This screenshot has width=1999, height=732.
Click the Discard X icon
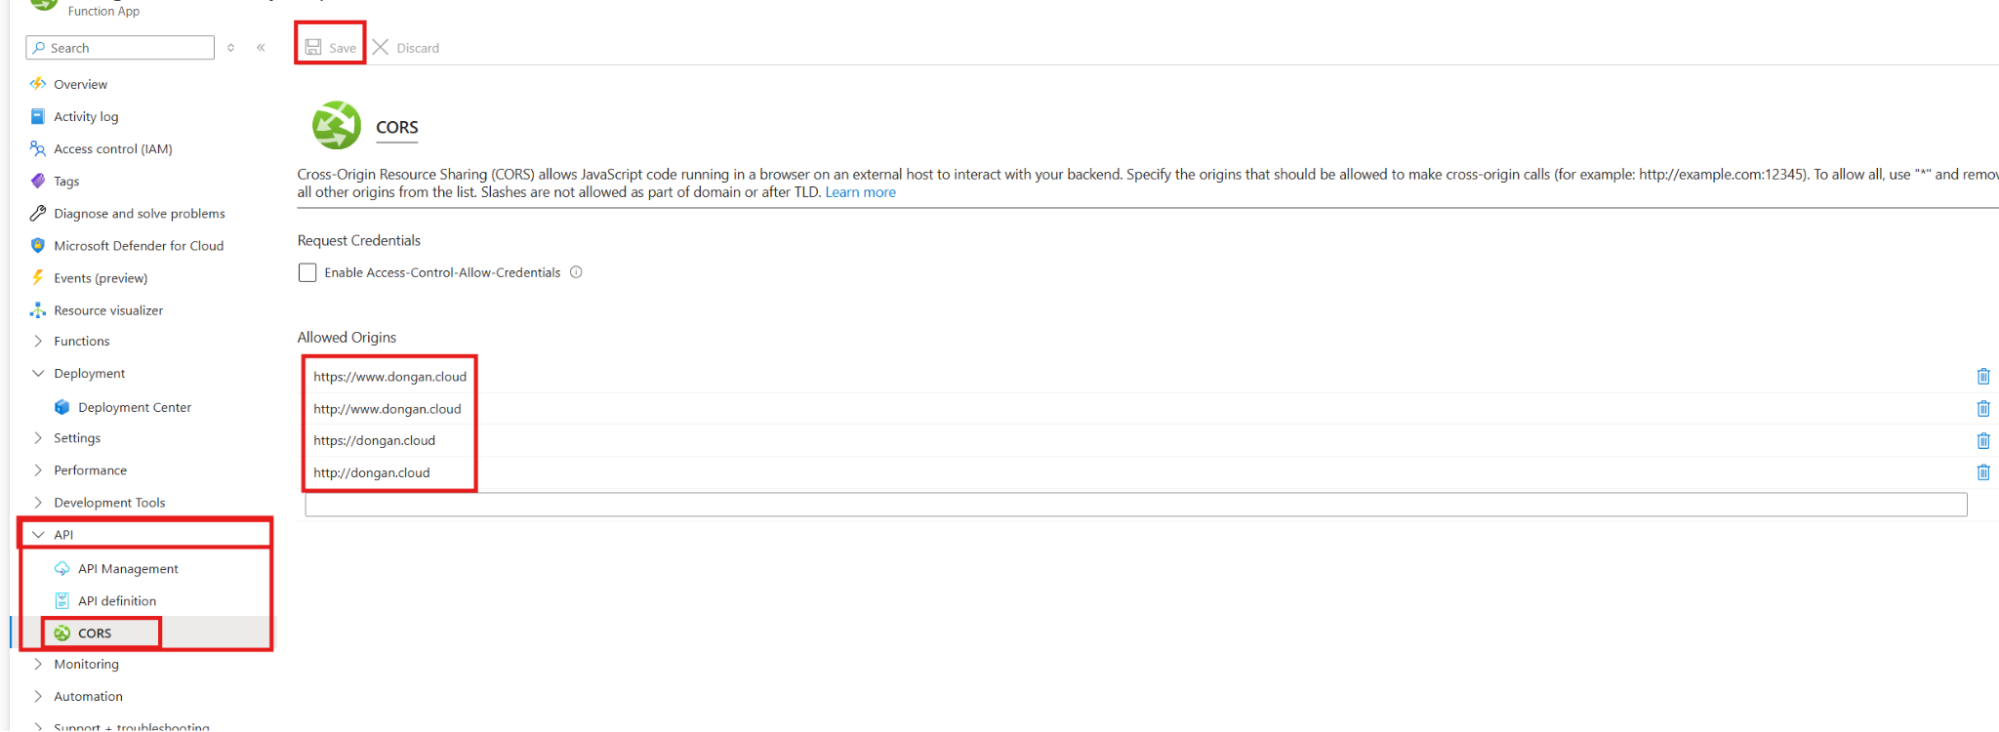click(381, 47)
